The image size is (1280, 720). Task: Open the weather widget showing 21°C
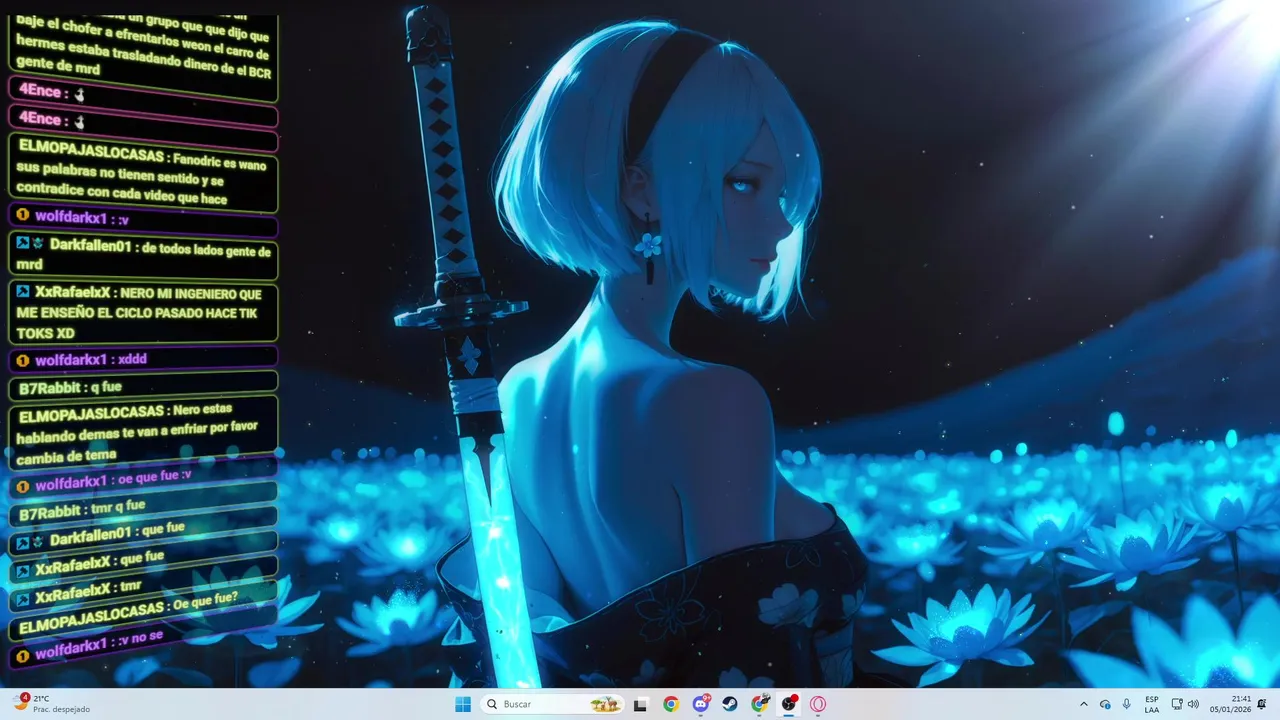click(x=52, y=704)
